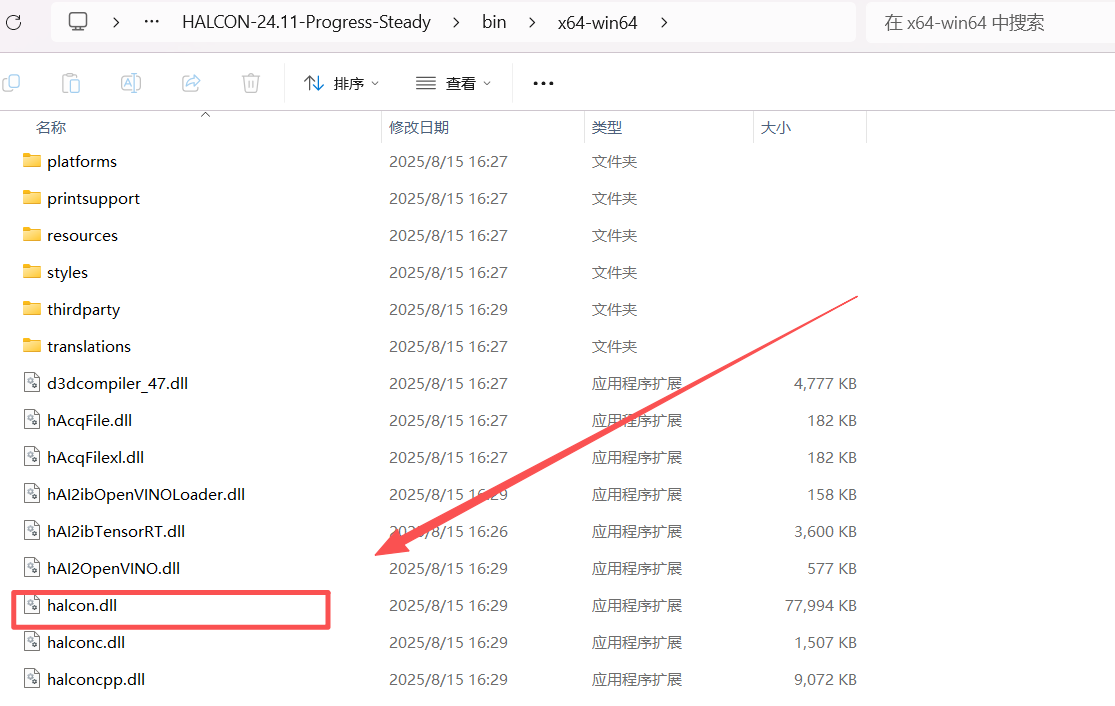The image size is (1115, 706).
Task: Select the d3dcompiler_47.dll file name
Action: (x=117, y=384)
